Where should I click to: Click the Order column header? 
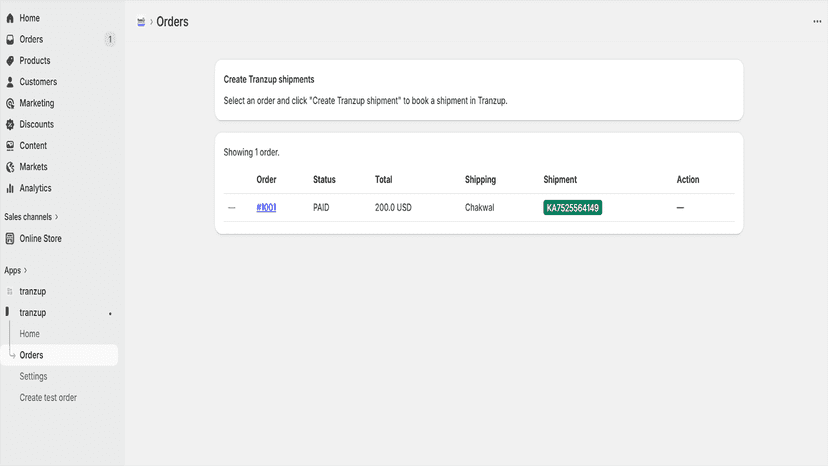click(x=266, y=180)
